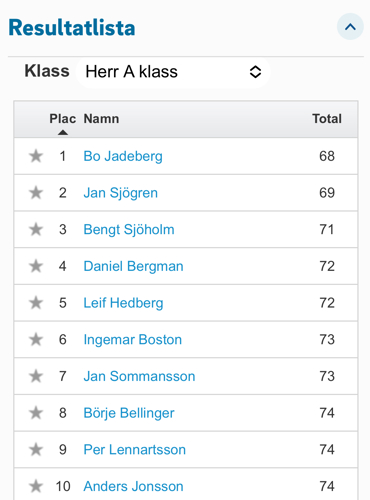The width and height of the screenshot is (370, 500).
Task: Sort results by Namn column header
Action: click(x=101, y=119)
